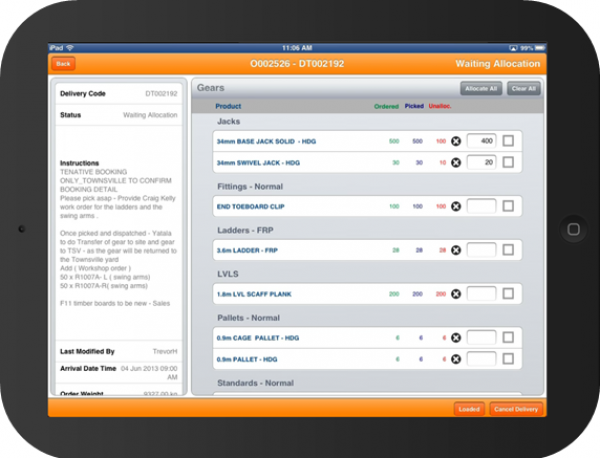The width and height of the screenshot is (600, 458).
Task: Clear quantity for 1.8m LVL SCAFF PLANK row
Action: pos(456,294)
